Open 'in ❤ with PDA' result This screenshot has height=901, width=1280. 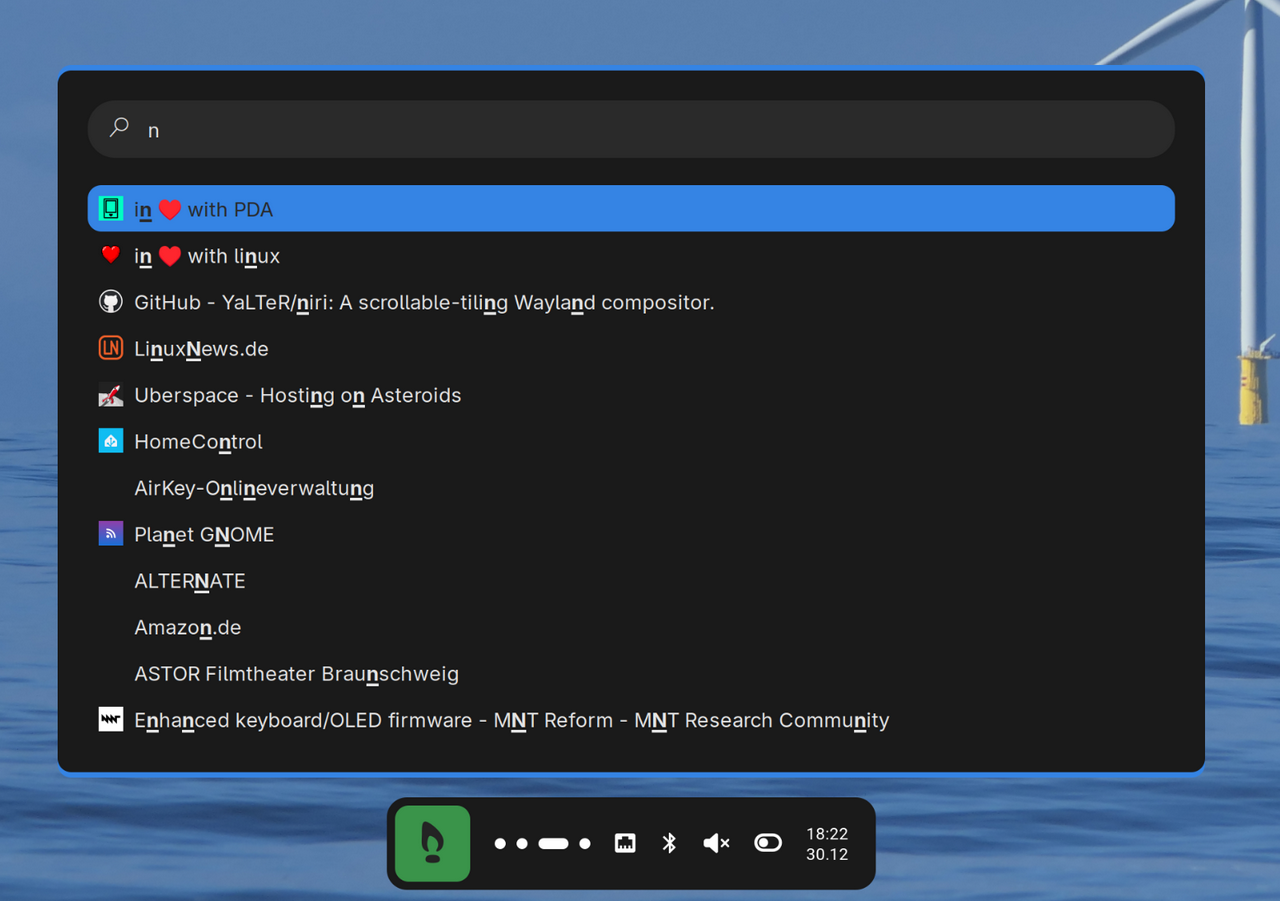click(x=630, y=209)
